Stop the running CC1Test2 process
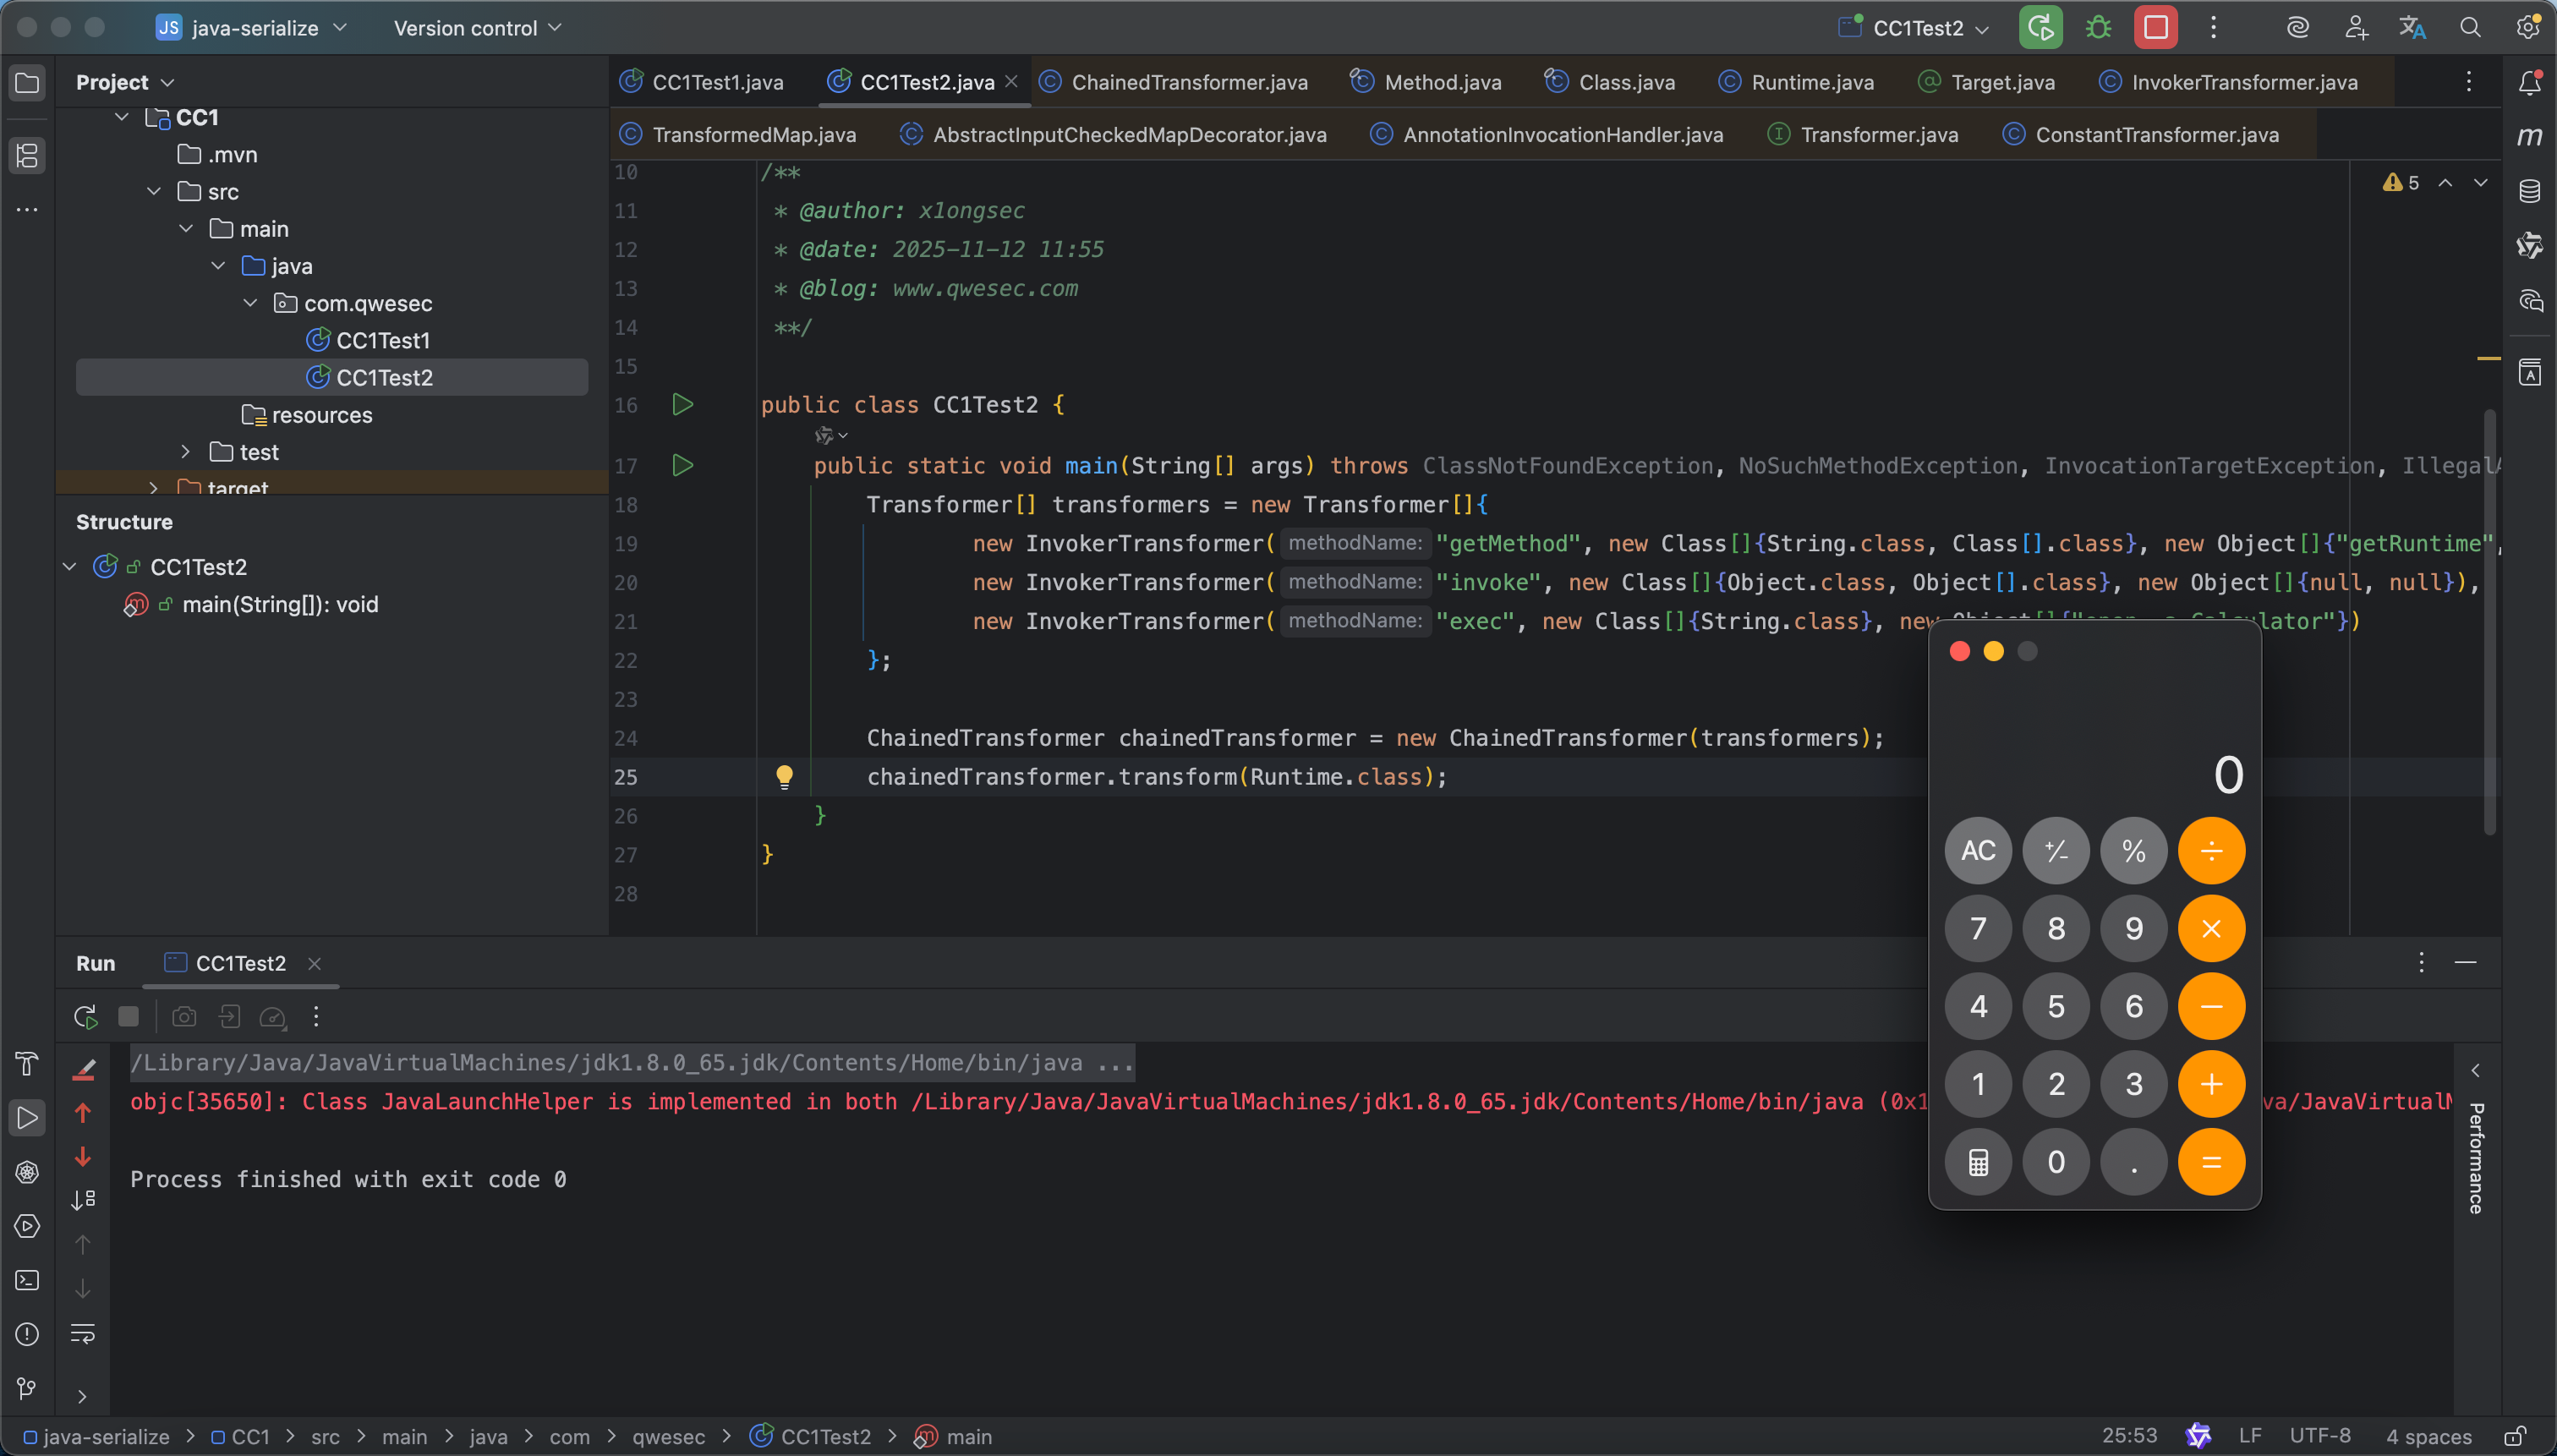 [x=2155, y=28]
